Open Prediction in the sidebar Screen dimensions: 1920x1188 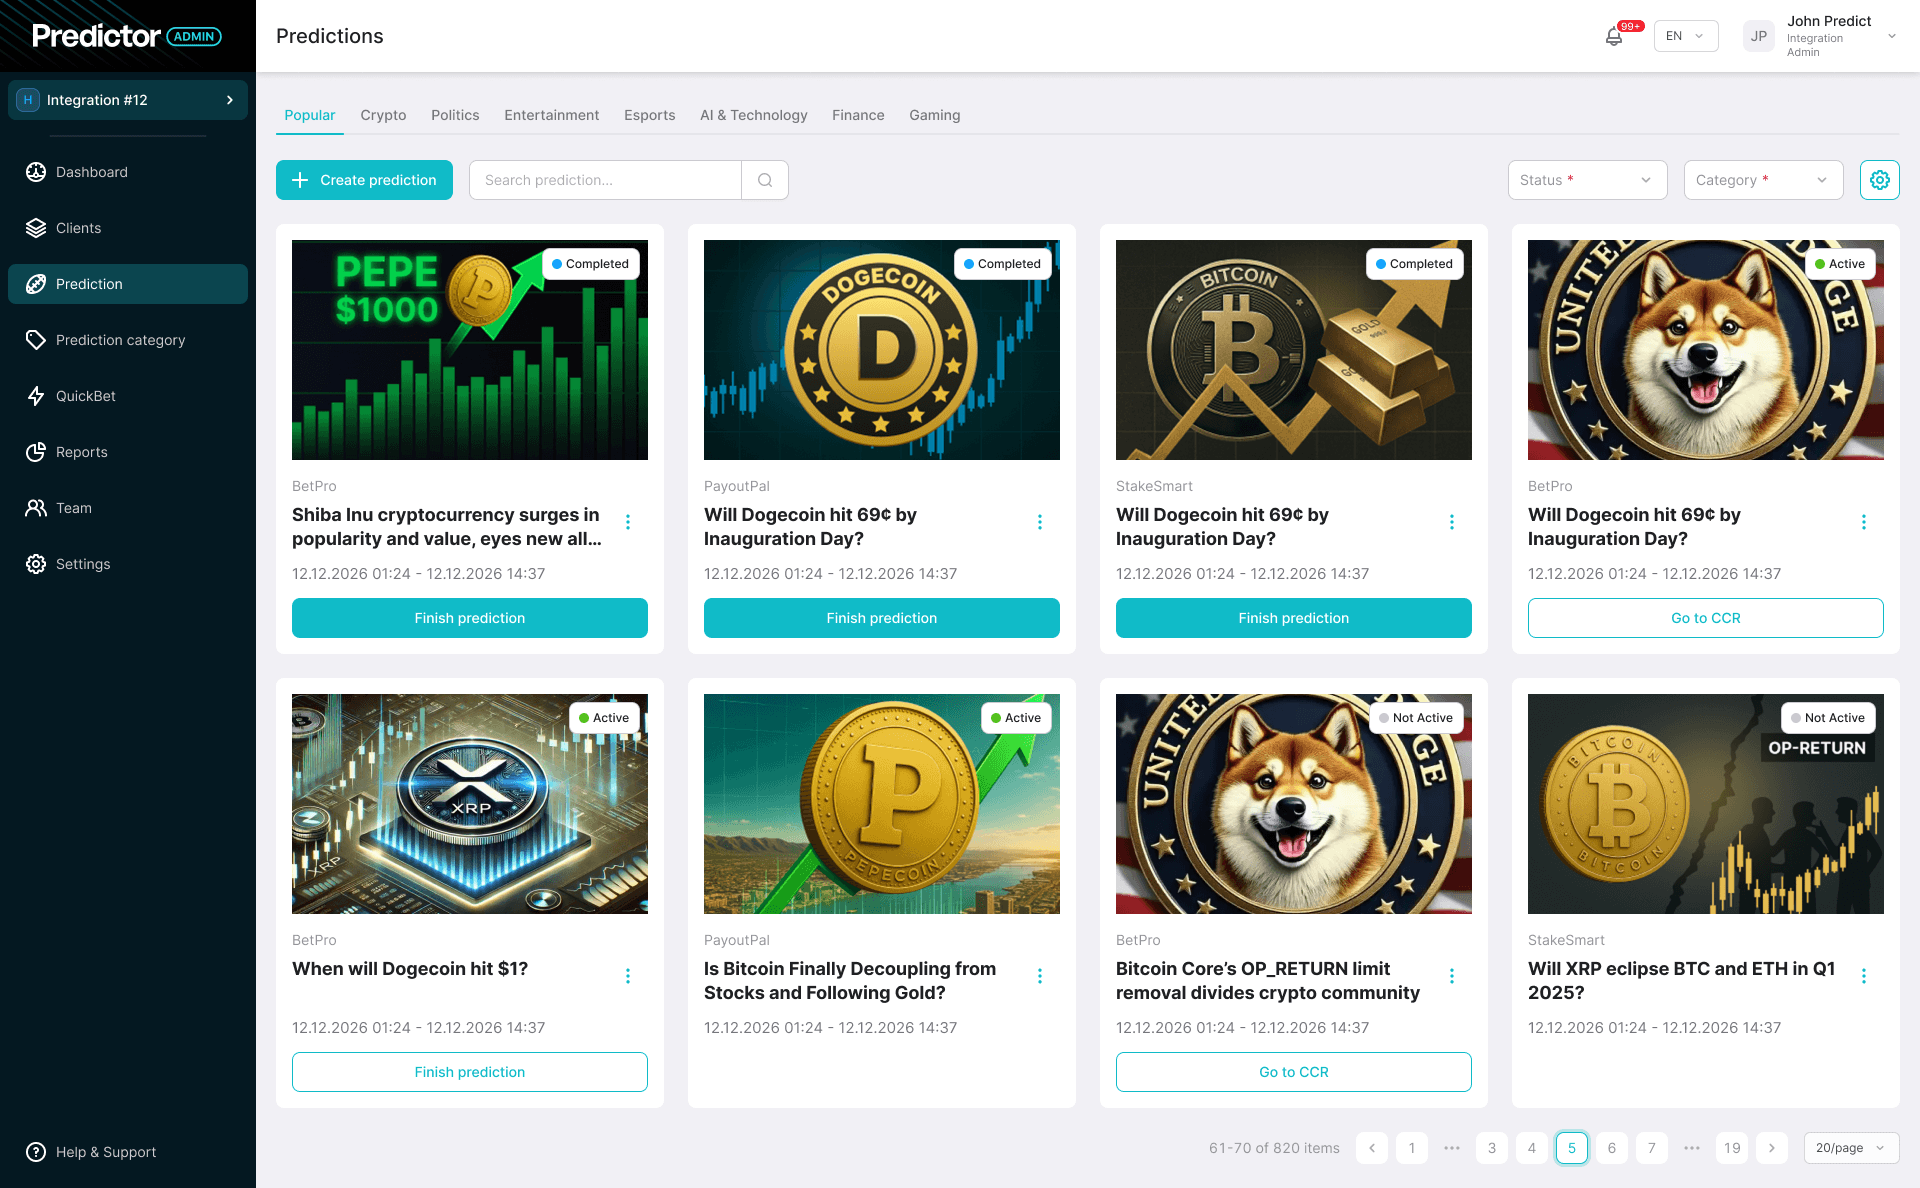[x=128, y=284]
